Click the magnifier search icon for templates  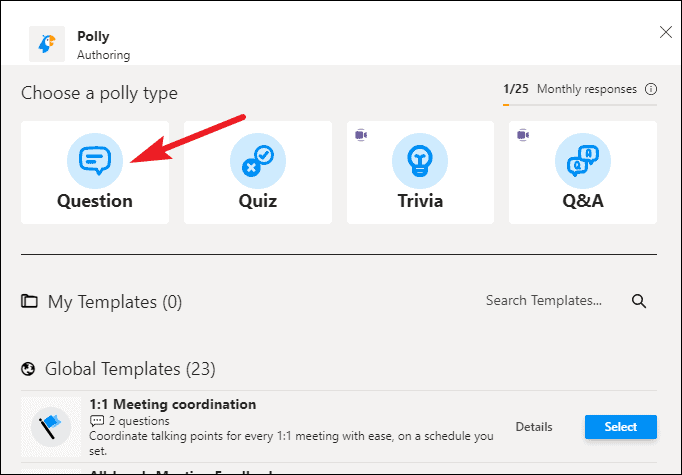(x=639, y=301)
